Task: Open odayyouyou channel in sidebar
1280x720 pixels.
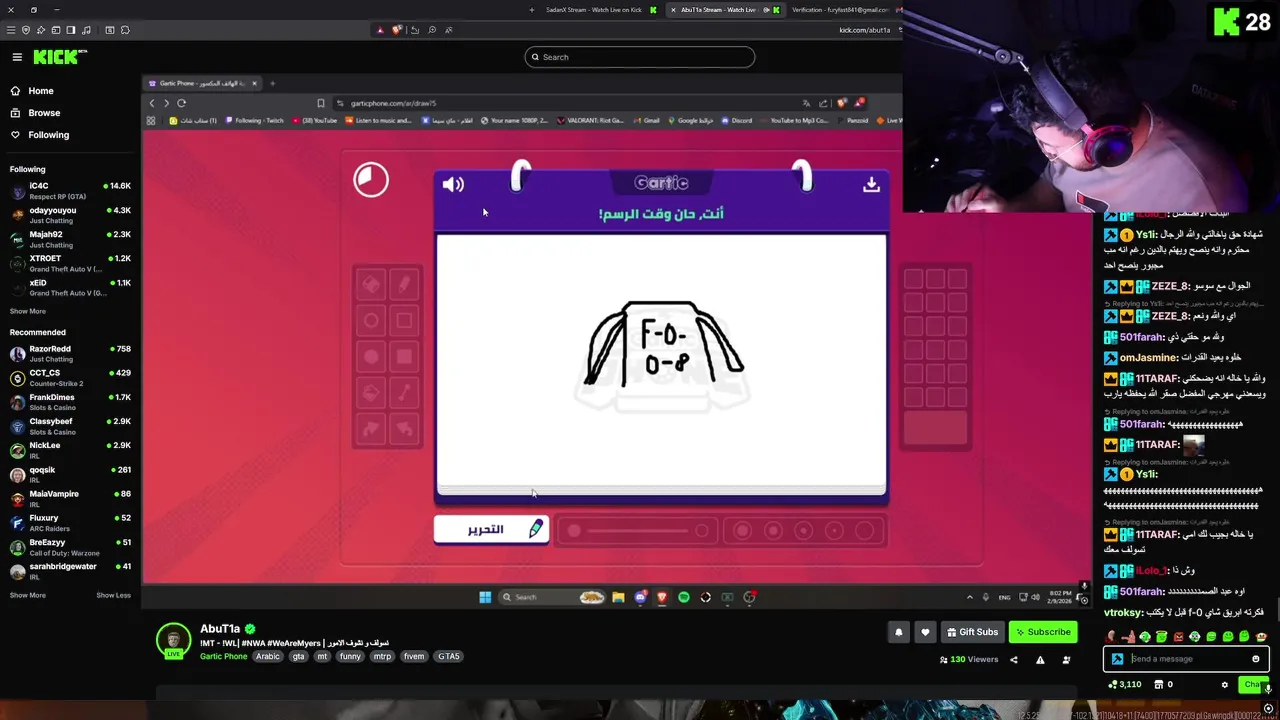Action: pos(70,214)
